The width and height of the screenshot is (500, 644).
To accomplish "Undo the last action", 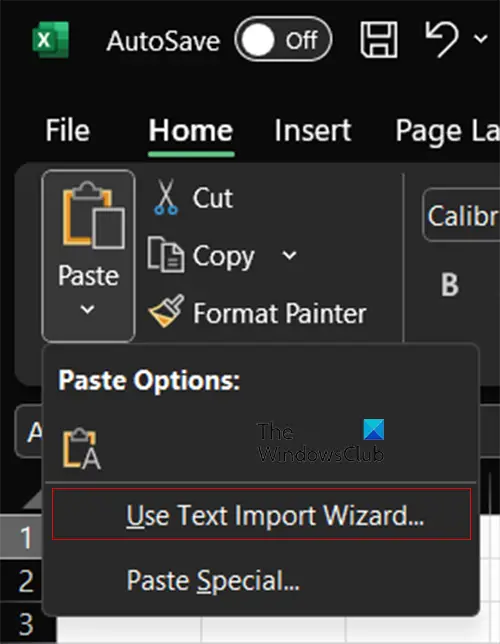I will pyautogui.click(x=442, y=39).
